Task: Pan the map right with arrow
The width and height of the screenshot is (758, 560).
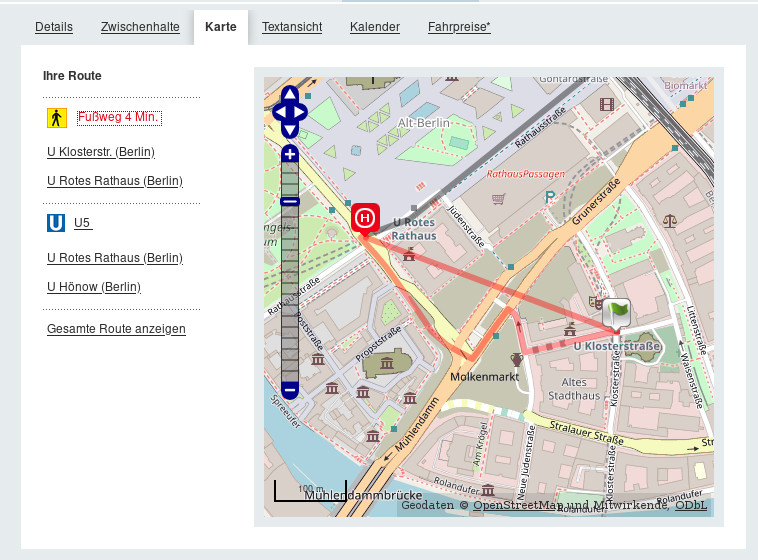Action: 300,113
